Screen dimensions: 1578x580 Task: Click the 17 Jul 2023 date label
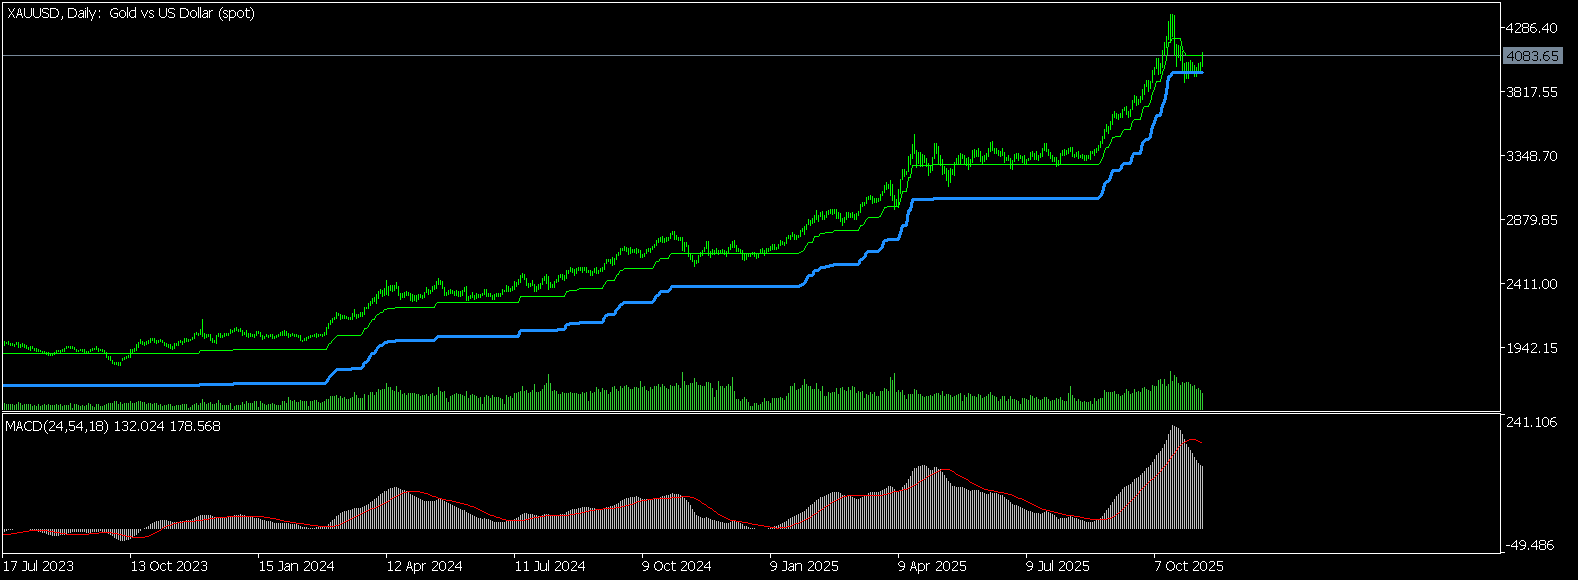[x=39, y=566]
